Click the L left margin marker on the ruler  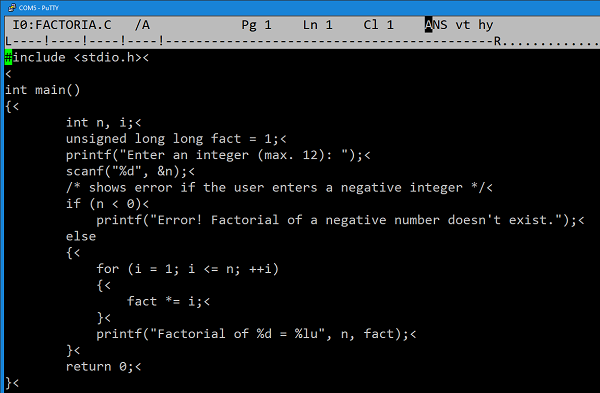[8, 41]
